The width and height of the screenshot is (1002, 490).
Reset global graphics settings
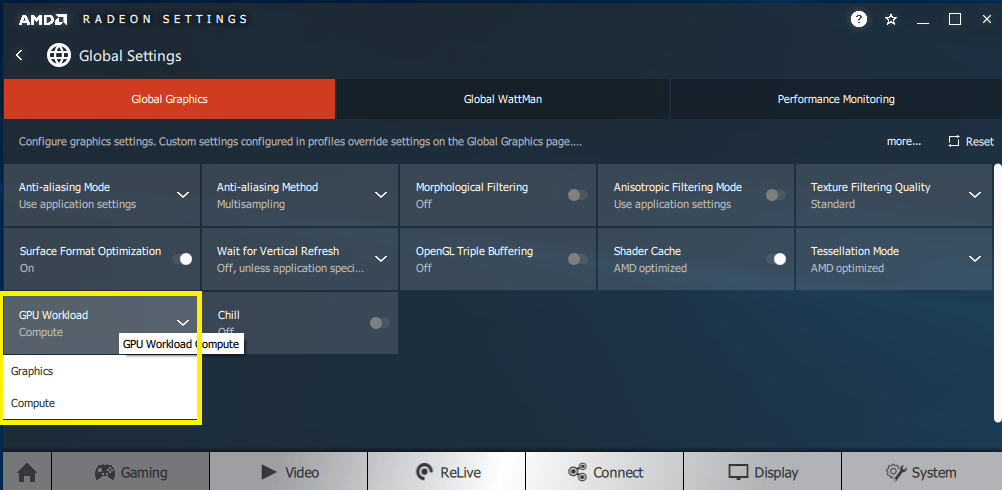coord(971,141)
